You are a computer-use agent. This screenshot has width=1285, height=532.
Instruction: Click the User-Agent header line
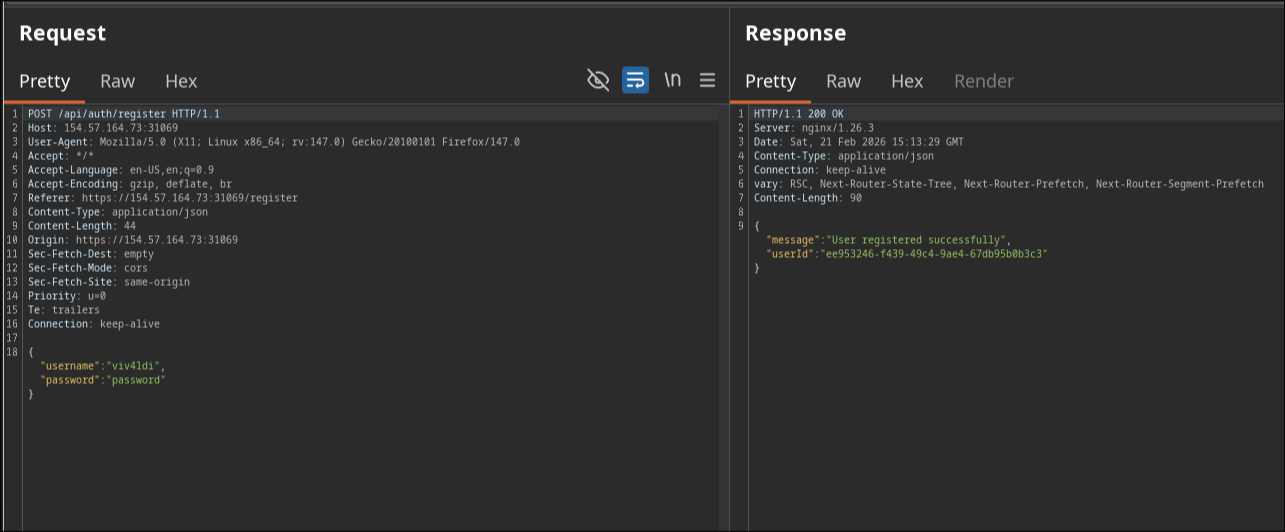click(x=274, y=142)
